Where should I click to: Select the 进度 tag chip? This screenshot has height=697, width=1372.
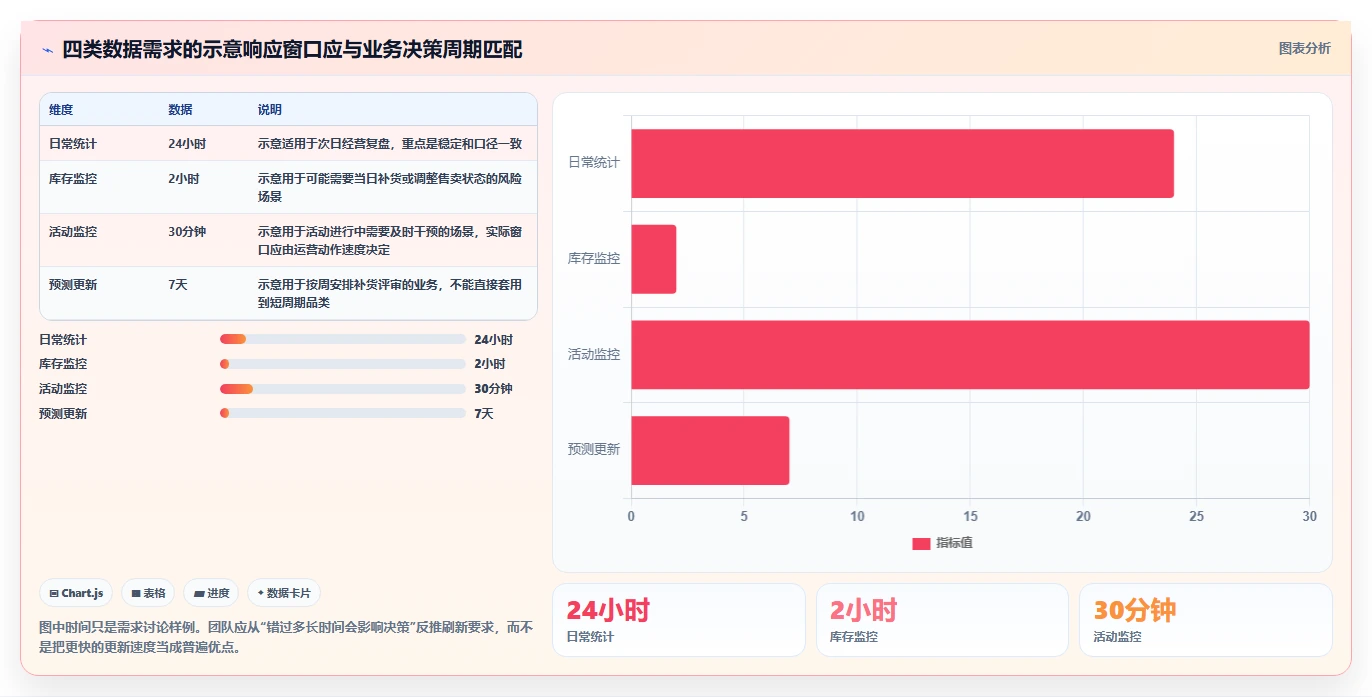point(211,593)
